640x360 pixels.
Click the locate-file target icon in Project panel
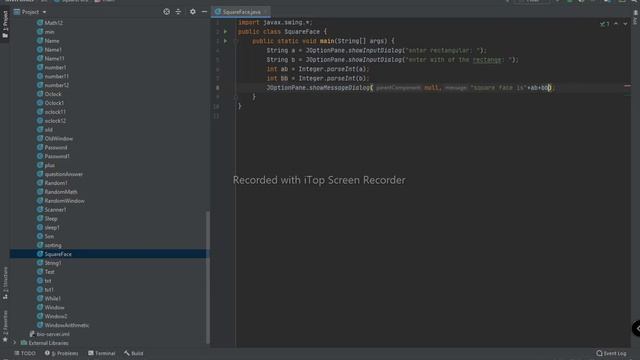[167, 12]
